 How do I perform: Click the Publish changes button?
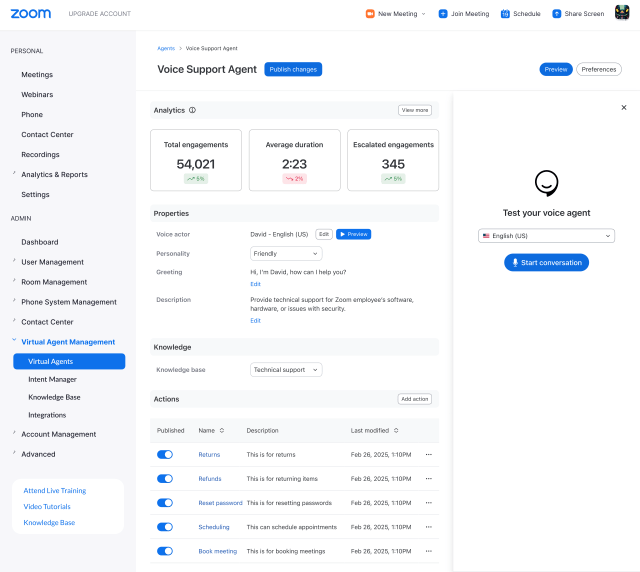(293, 69)
